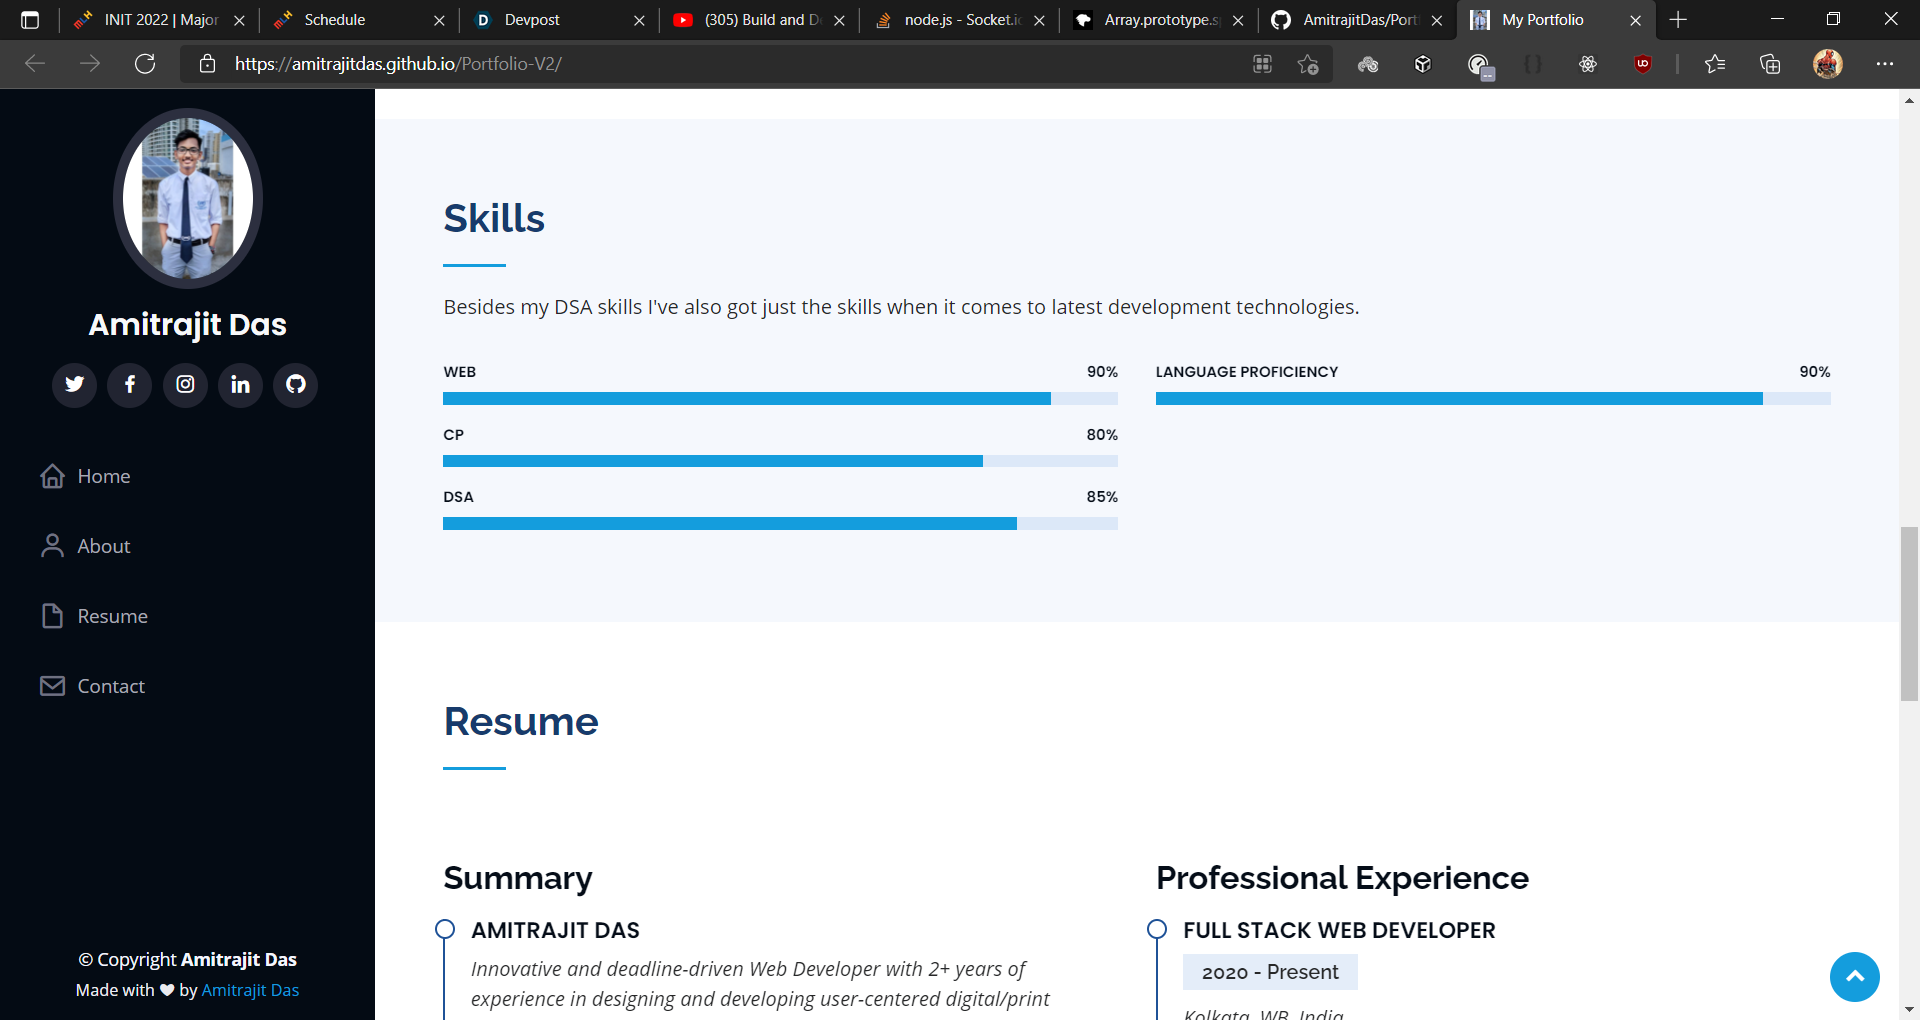Click the "Summary" heading

pyautogui.click(x=518, y=878)
